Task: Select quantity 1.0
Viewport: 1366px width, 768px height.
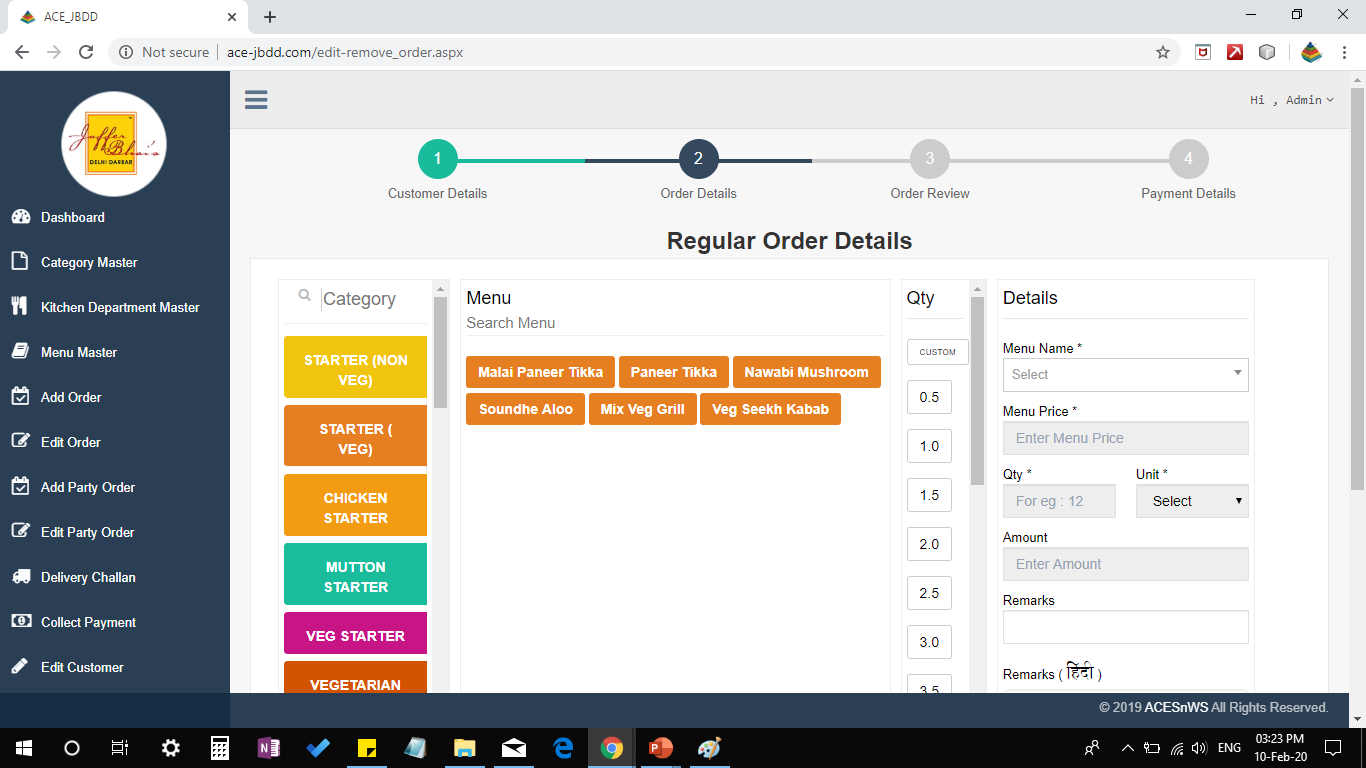Action: tap(929, 446)
